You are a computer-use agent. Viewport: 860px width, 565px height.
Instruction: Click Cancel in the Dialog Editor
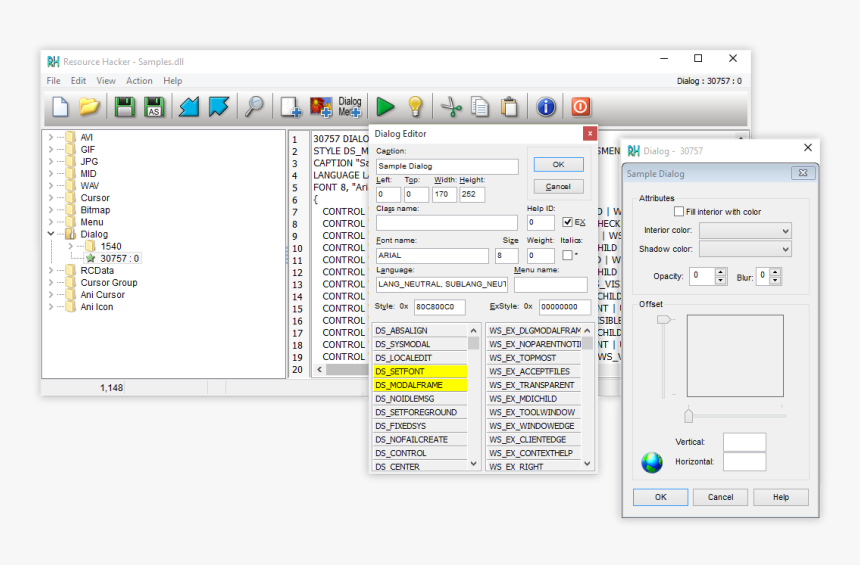[x=558, y=187]
